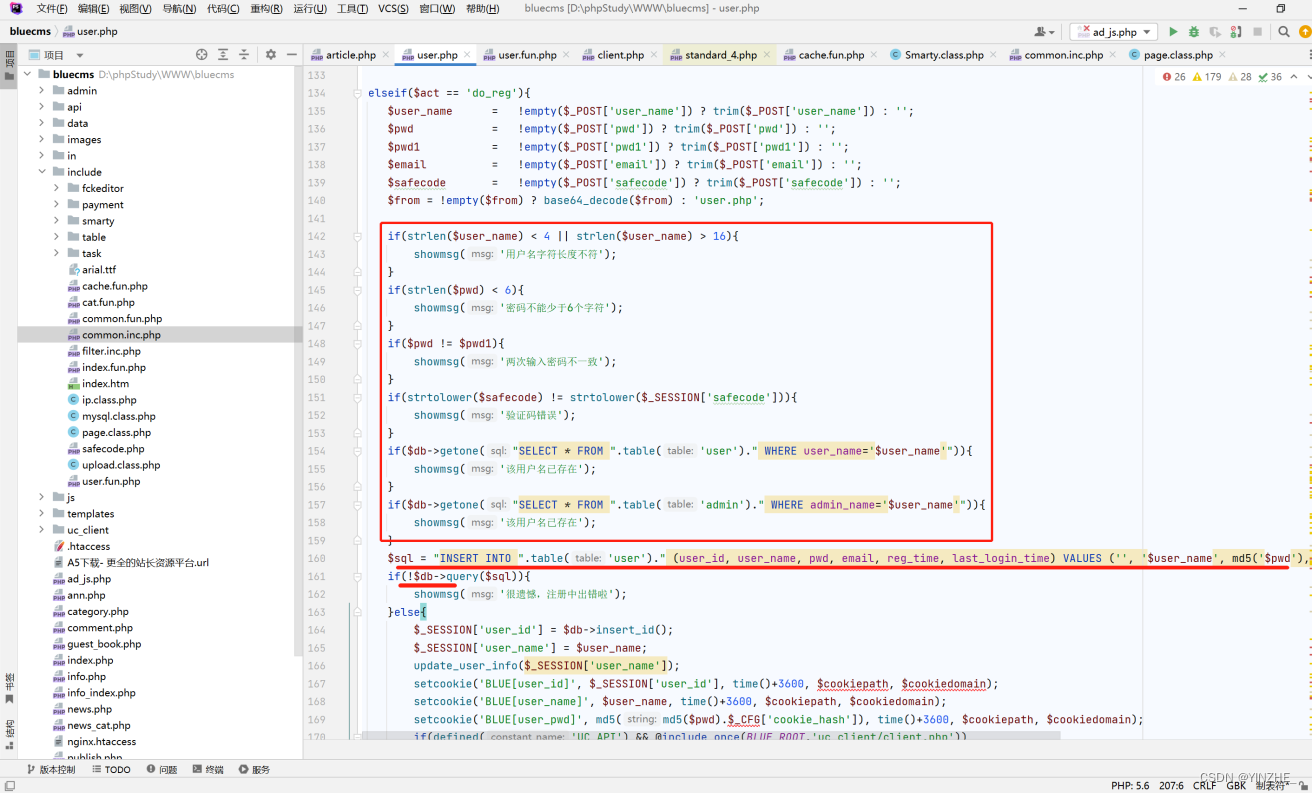Open the Refactor menu
The width and height of the screenshot is (1312, 793).
[266, 9]
